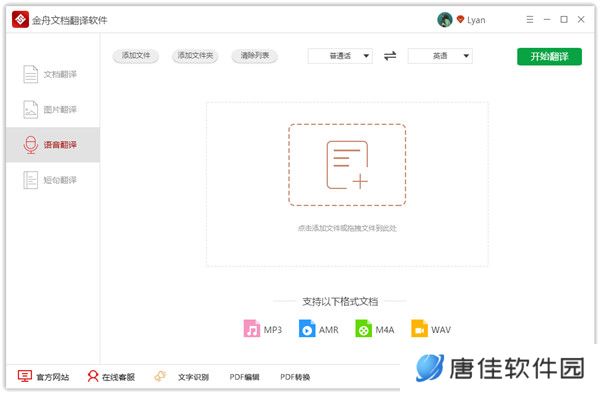Click the 添加文件 add file button
This screenshot has height=394, width=600.
pyautogui.click(x=136, y=56)
